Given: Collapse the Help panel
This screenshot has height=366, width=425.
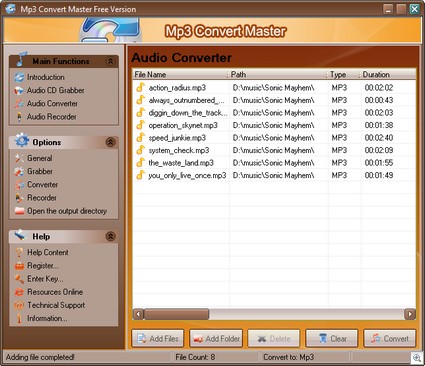Looking at the screenshot, I should [110, 236].
